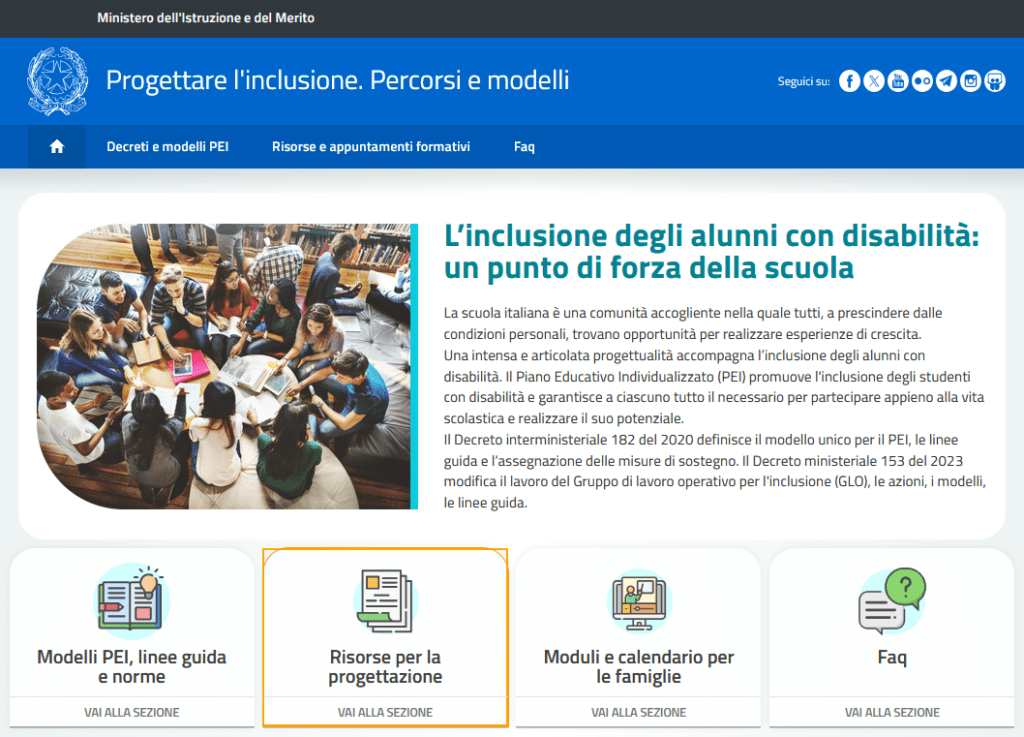Select Faq in the navigation bar

click(524, 147)
